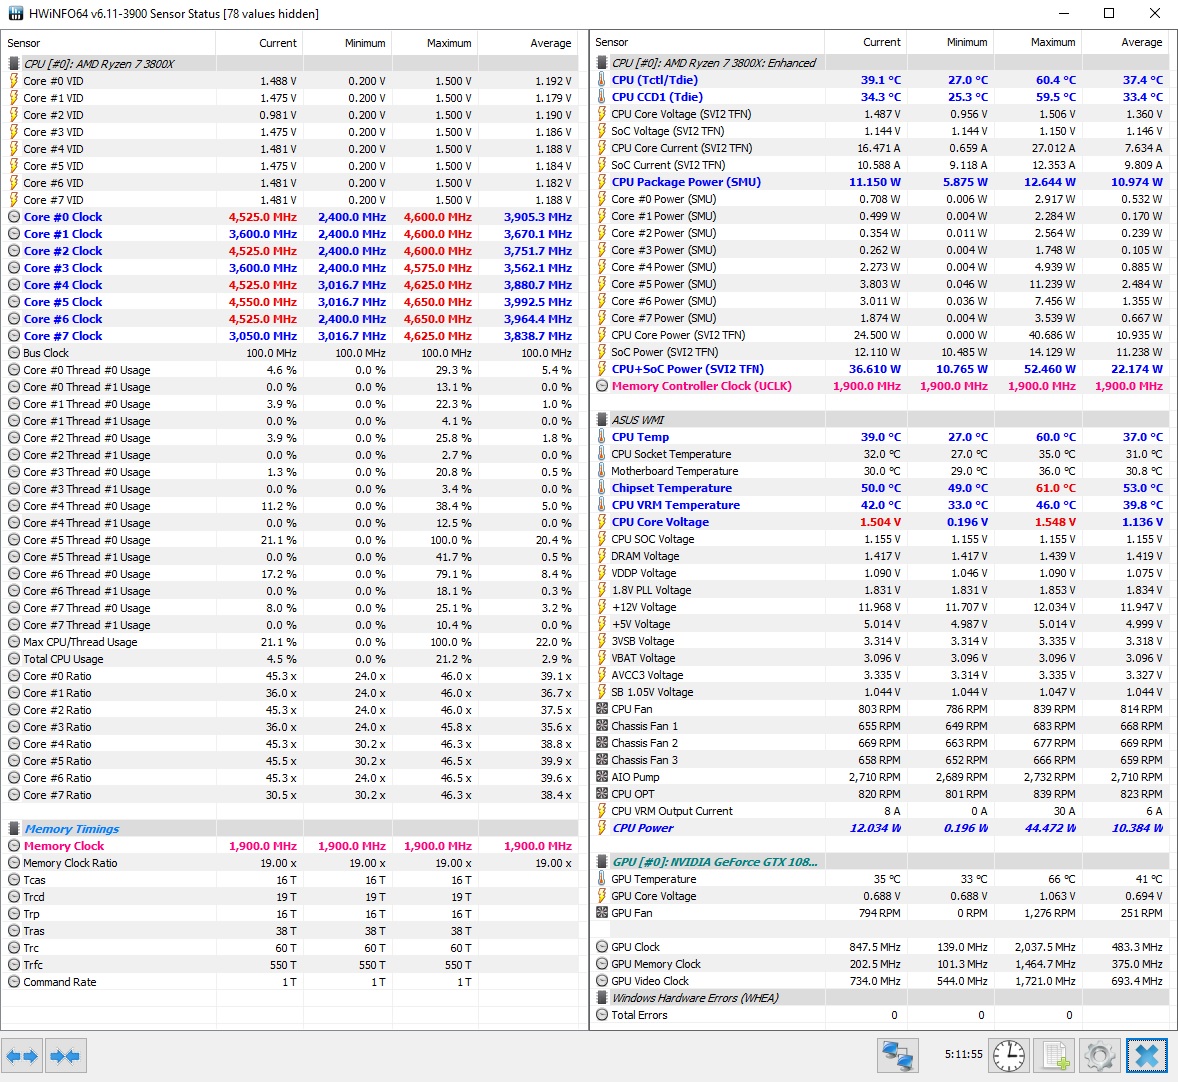1178x1082 pixels.
Task: Select the Motherboard Temperature row
Action: [880, 470]
